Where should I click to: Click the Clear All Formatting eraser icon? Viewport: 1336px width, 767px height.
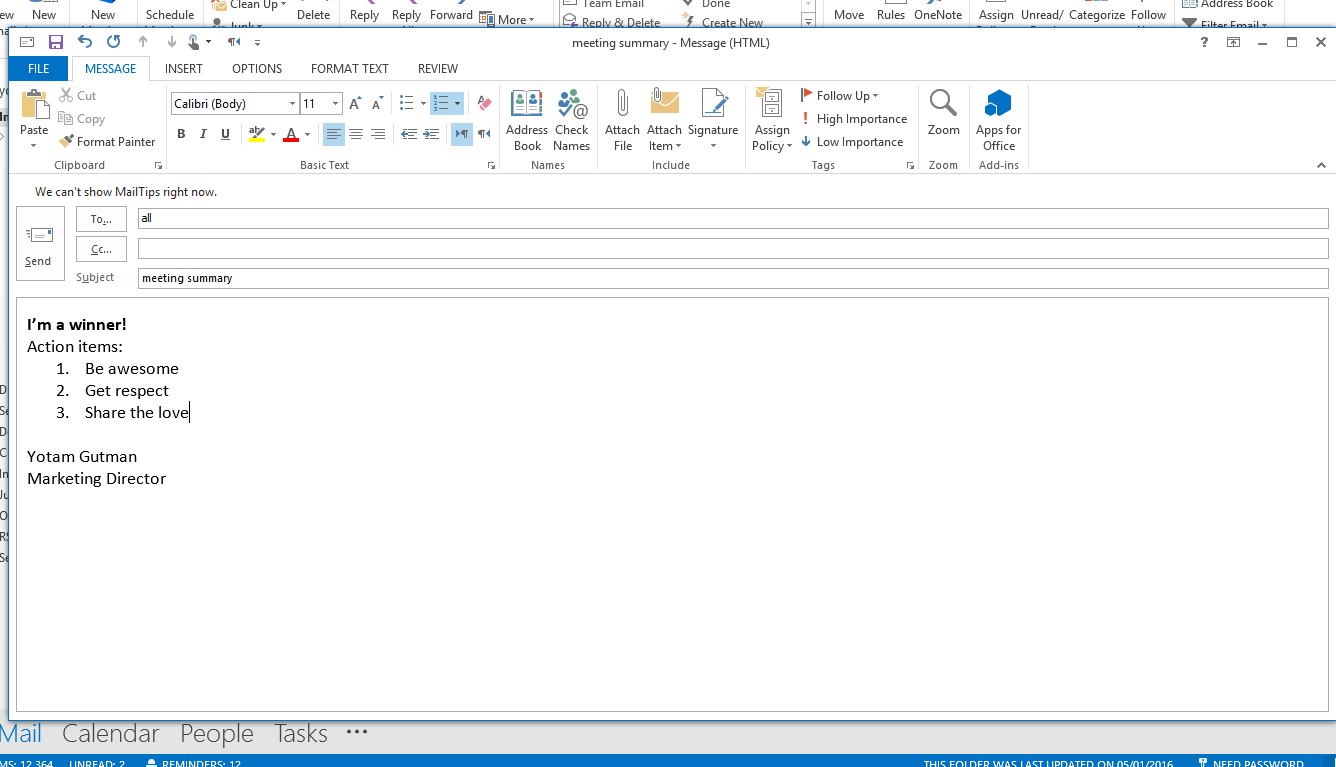pos(485,103)
